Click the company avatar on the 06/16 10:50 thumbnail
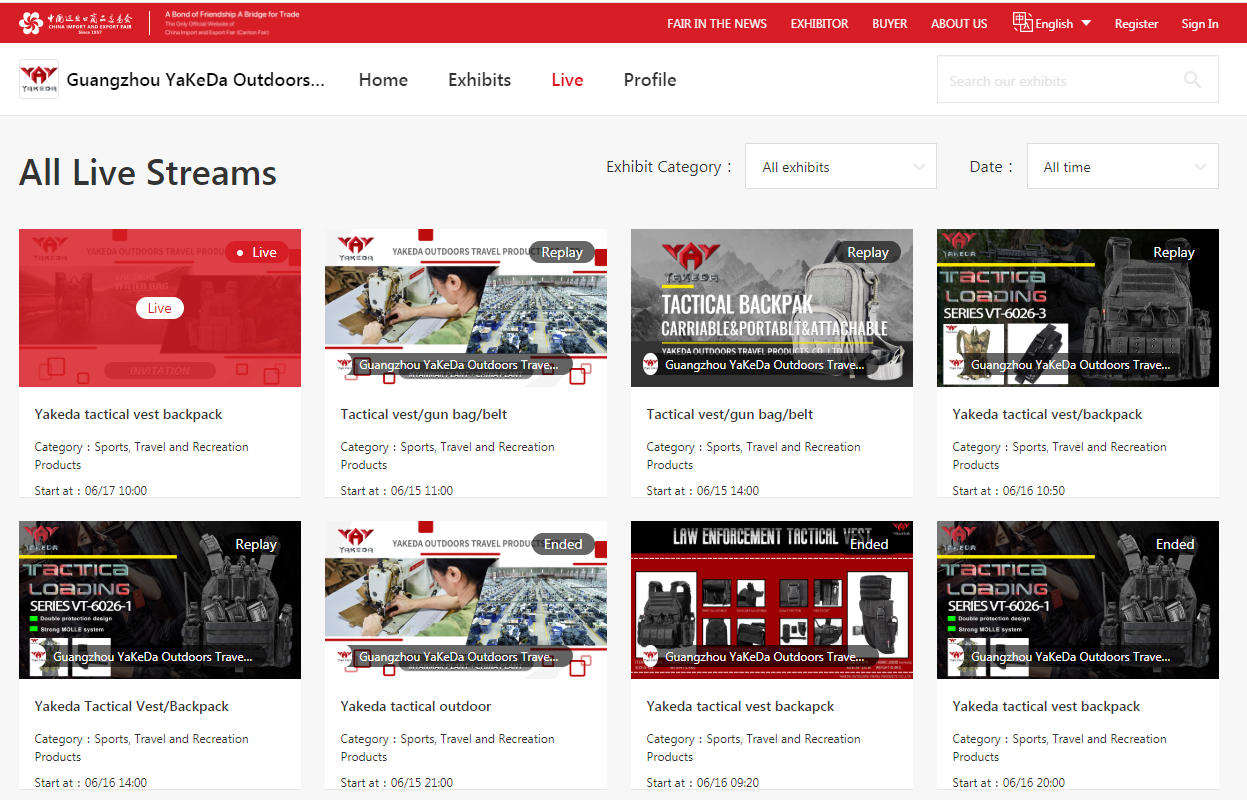The image size is (1247, 800). [957, 365]
